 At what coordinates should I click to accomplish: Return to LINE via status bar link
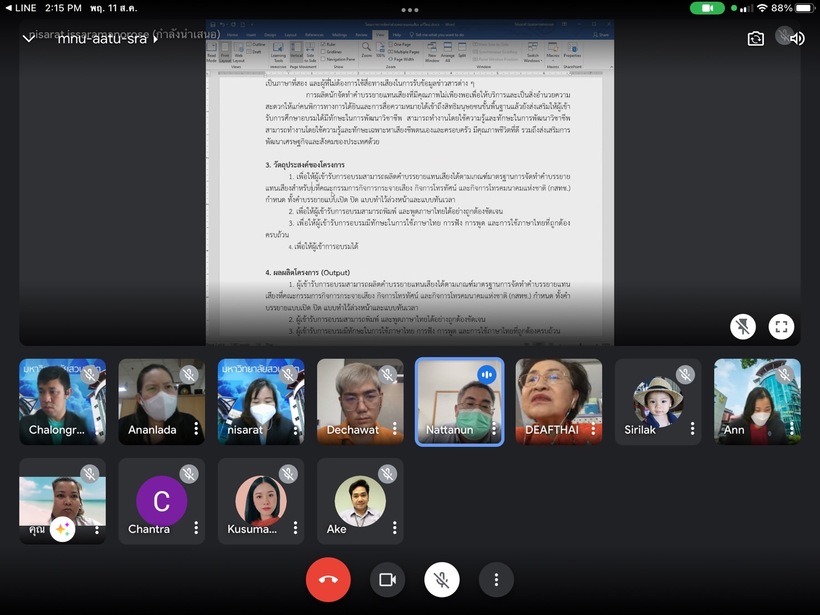pos(20,8)
